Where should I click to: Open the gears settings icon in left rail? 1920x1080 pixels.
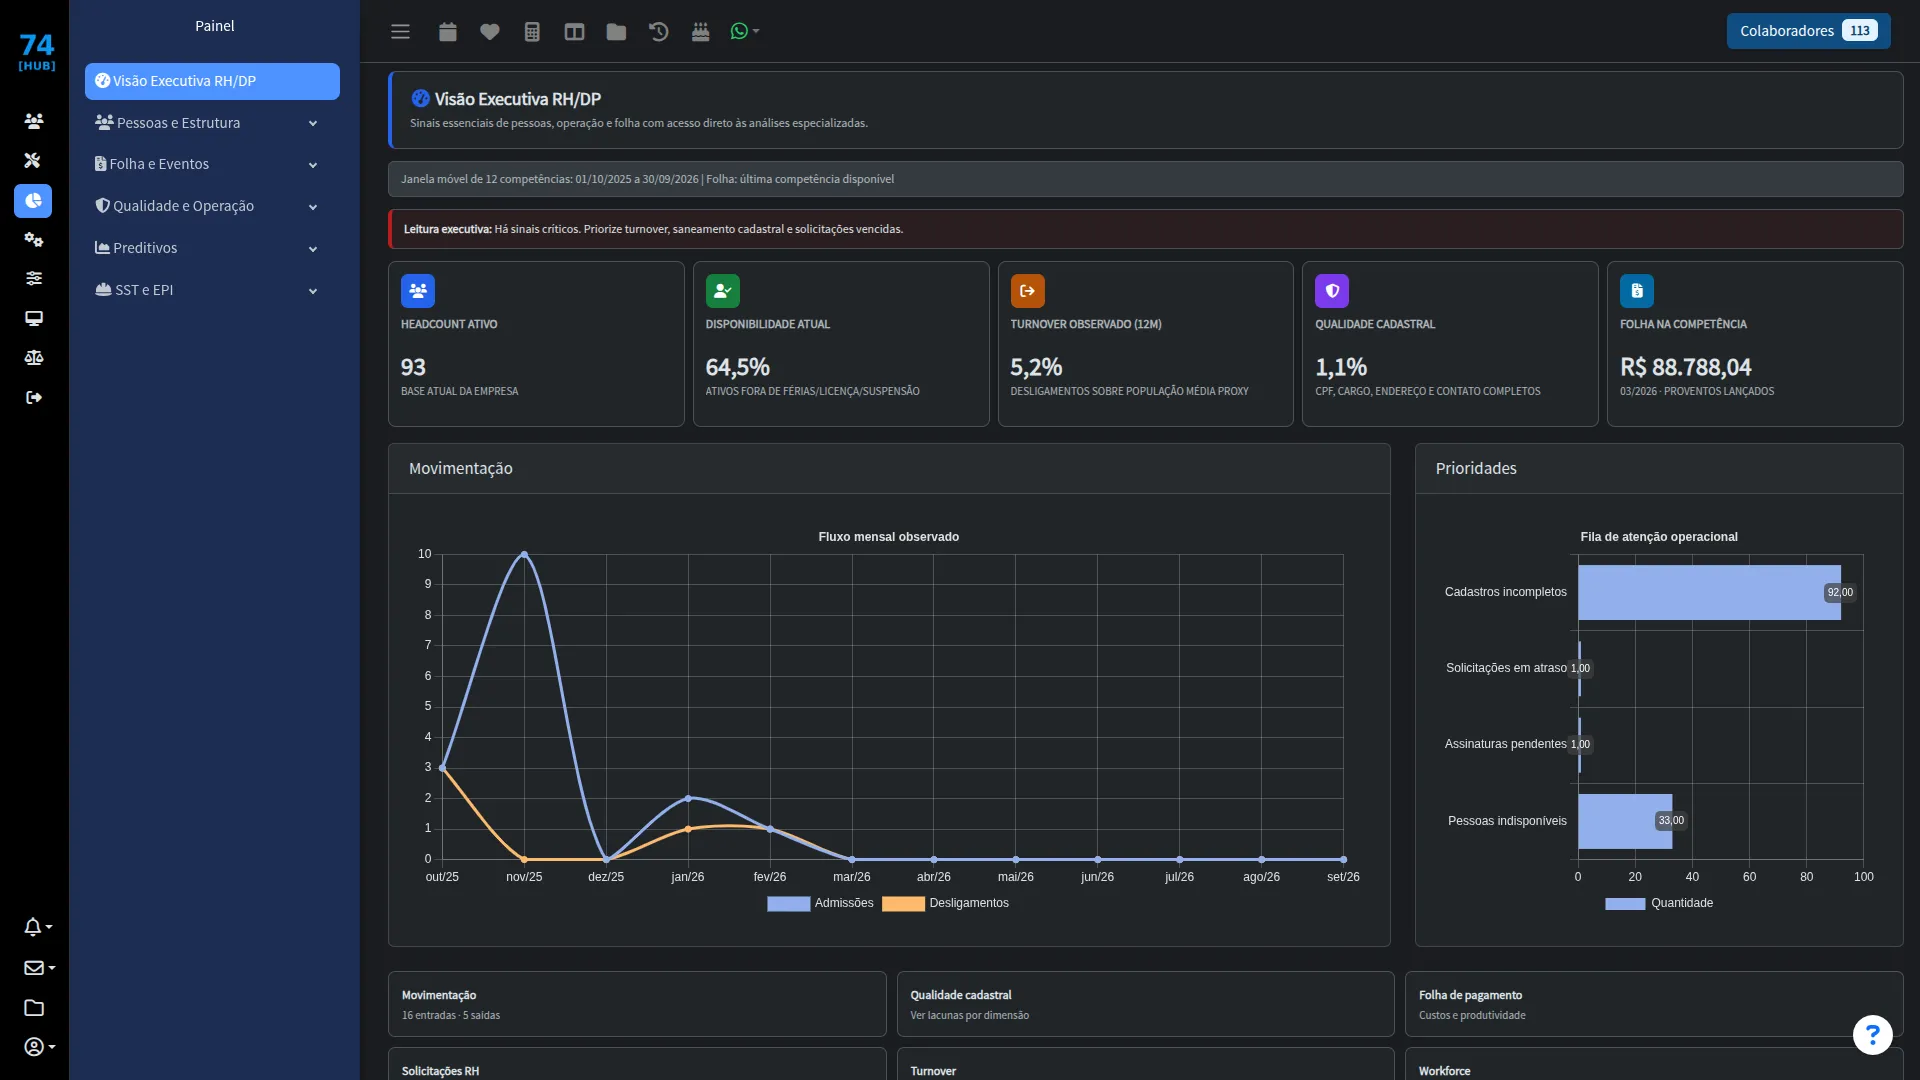click(x=33, y=239)
